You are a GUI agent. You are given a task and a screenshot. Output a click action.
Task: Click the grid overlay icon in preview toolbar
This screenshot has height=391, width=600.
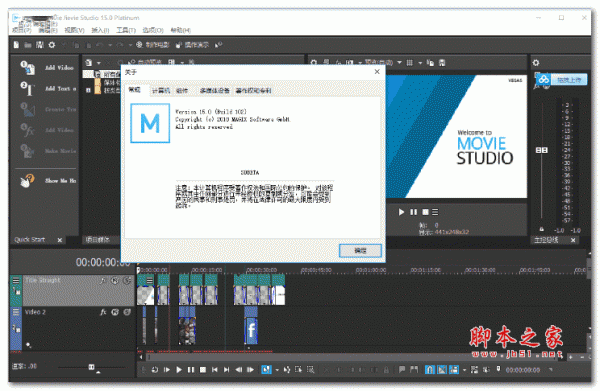click(x=410, y=63)
